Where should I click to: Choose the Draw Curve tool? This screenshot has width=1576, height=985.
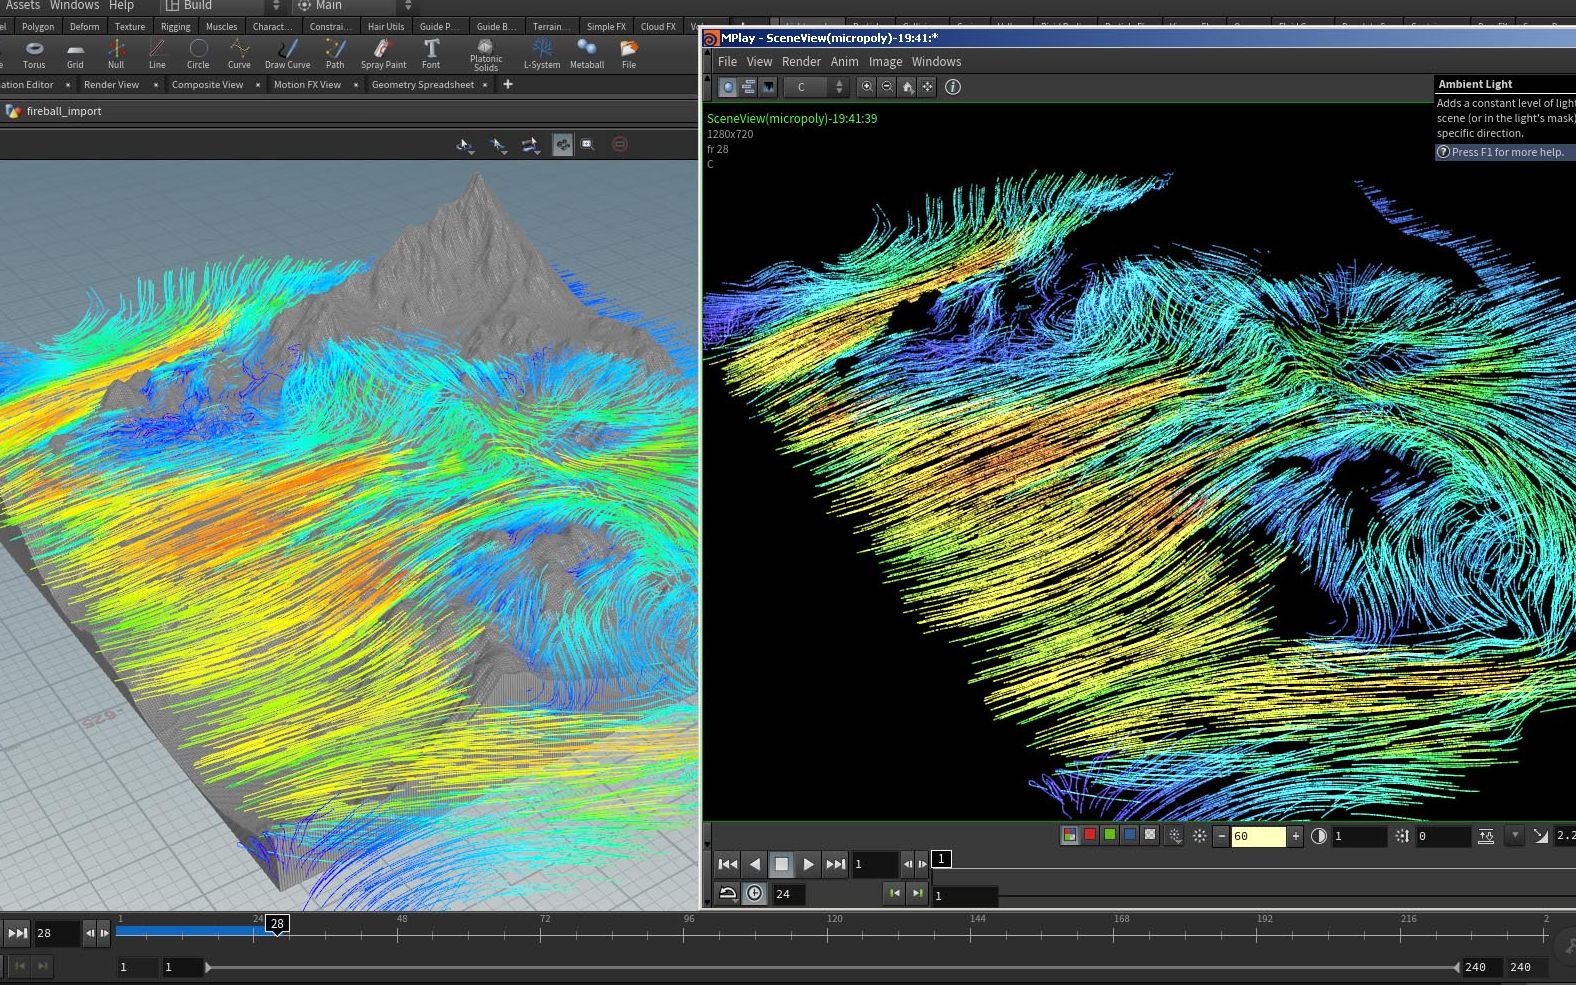coord(287,53)
